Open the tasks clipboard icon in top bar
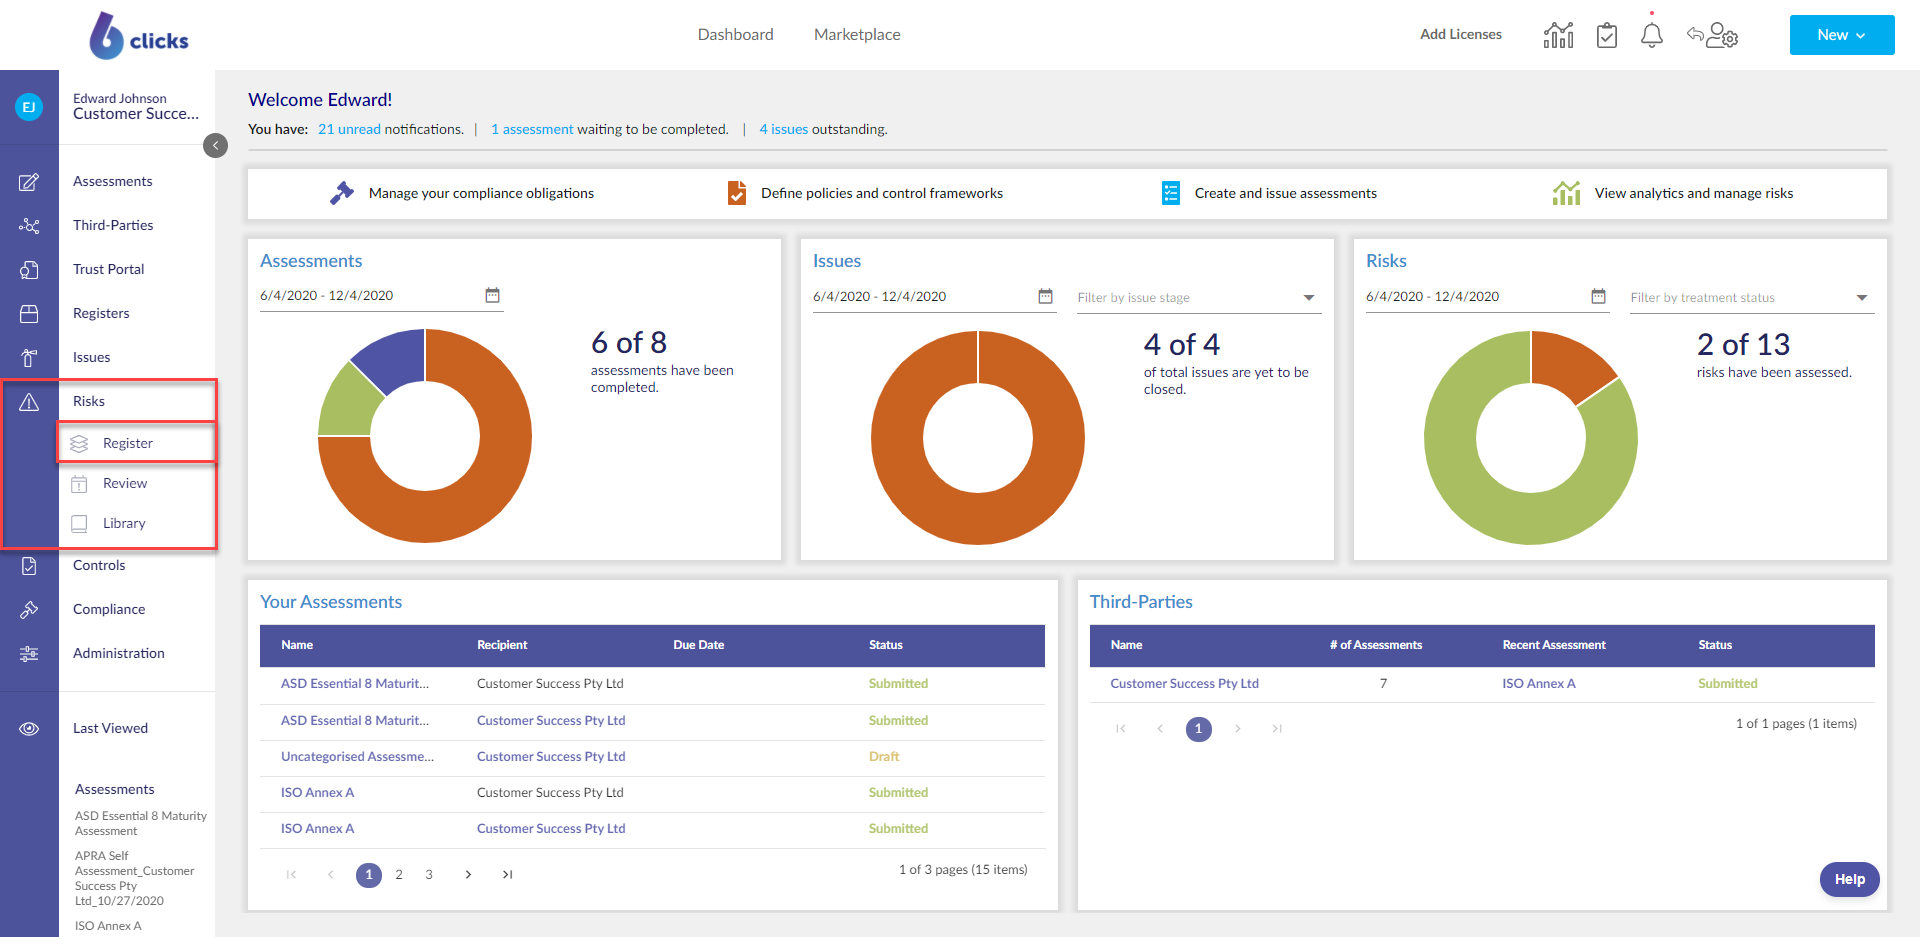 point(1607,35)
